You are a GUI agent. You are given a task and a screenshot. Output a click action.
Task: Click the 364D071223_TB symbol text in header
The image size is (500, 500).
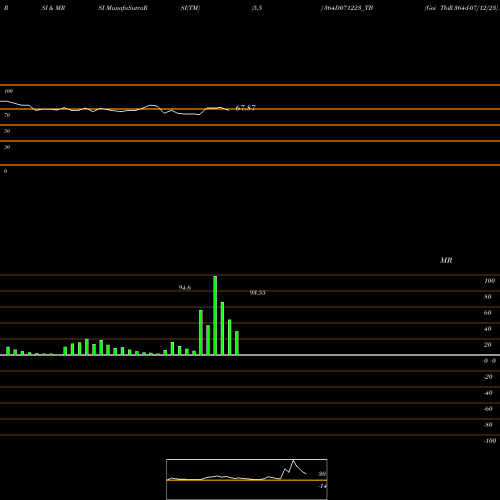pos(349,8)
